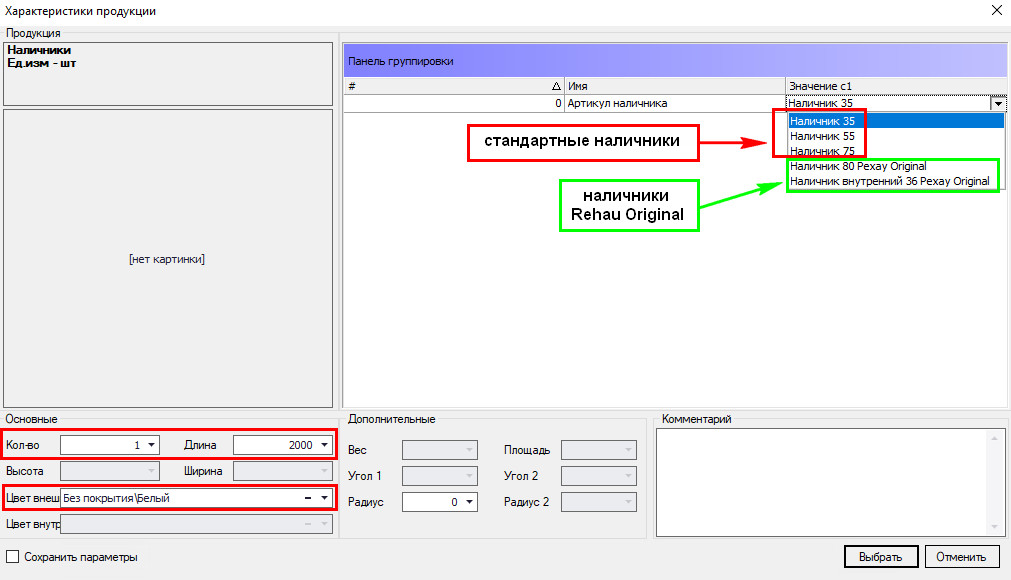Click the Имя column header
This screenshot has height=580, width=1011.
pos(674,86)
